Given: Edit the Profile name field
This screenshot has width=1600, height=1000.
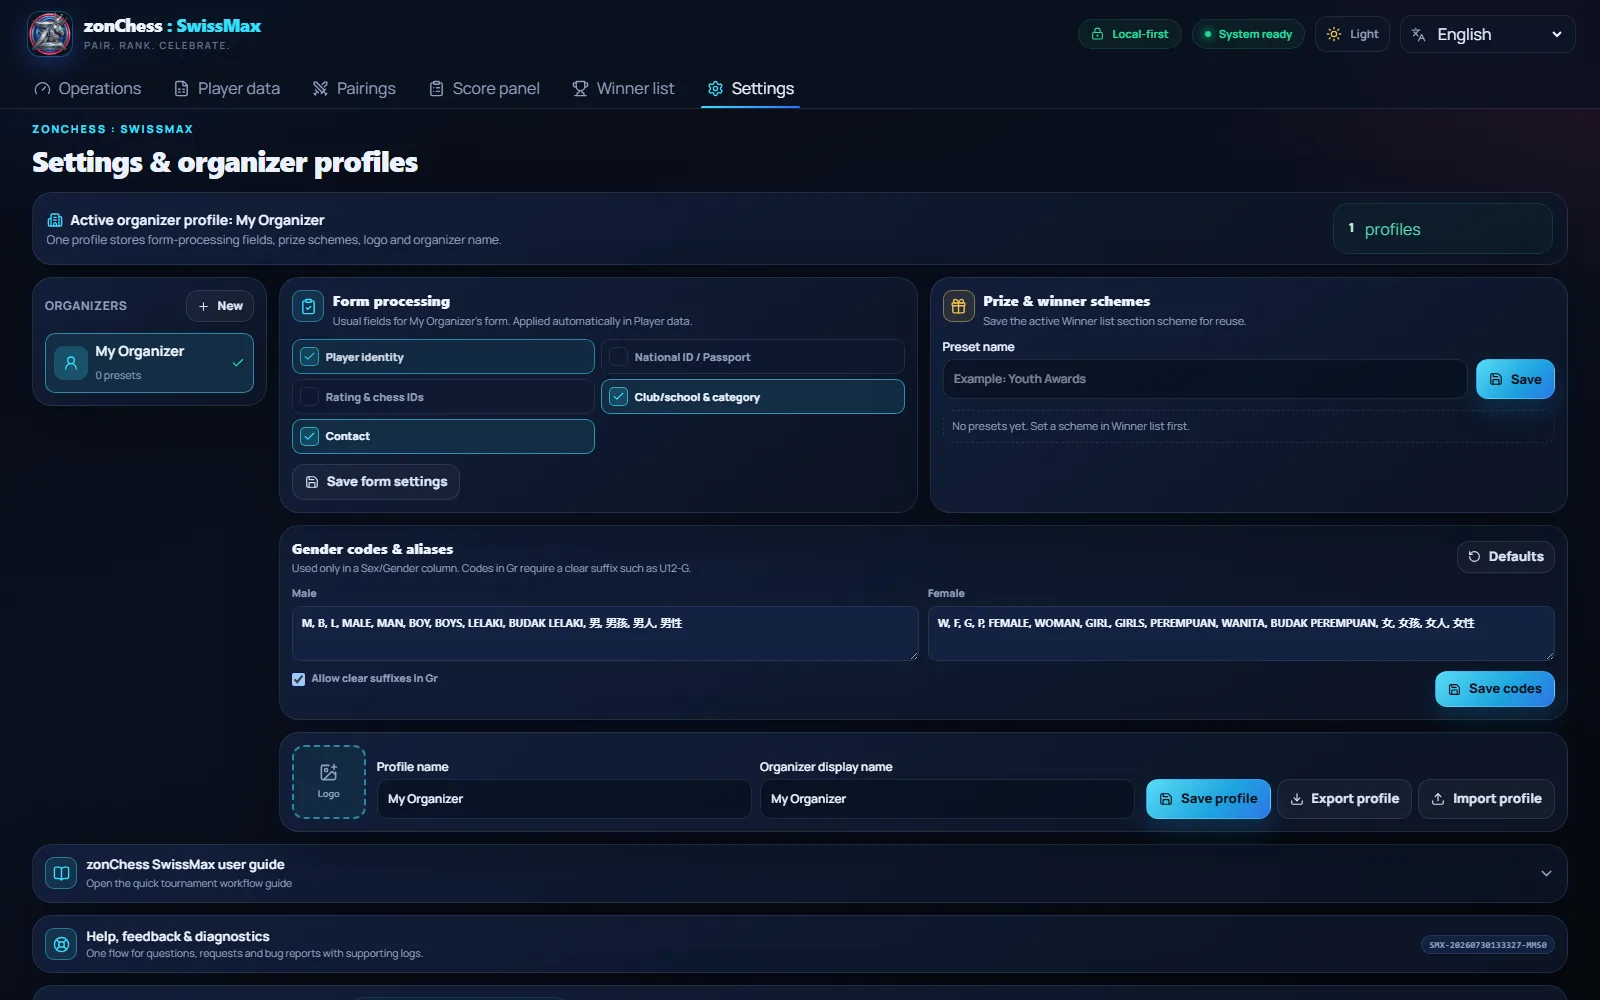Looking at the screenshot, I should click(564, 799).
